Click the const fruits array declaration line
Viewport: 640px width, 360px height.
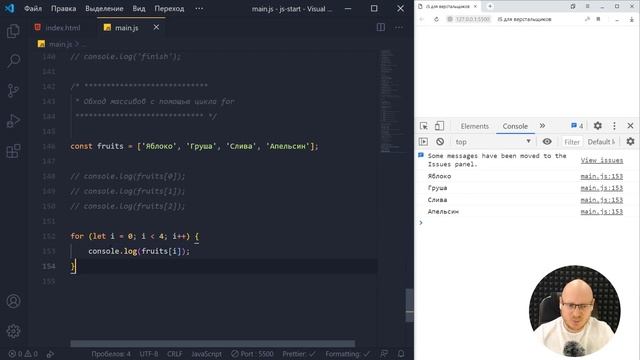[x=194, y=146]
